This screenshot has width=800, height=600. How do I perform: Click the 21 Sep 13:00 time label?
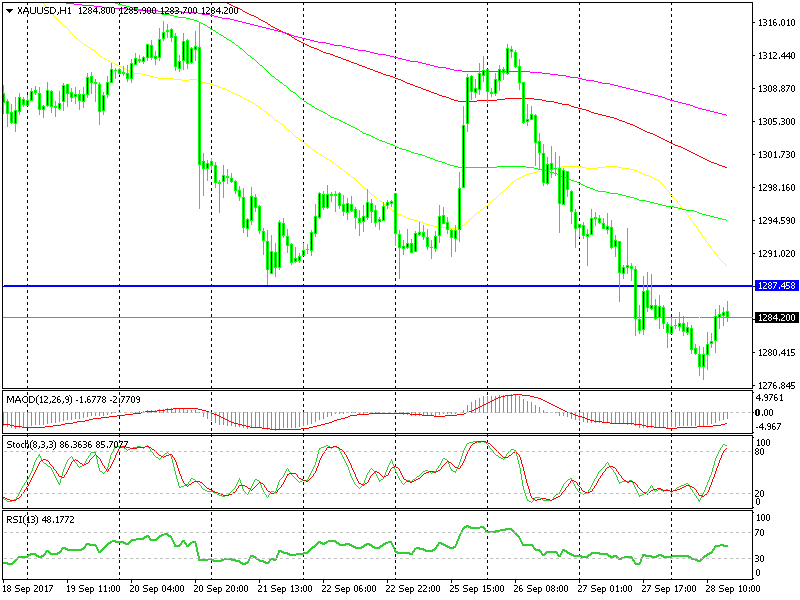pyautogui.click(x=285, y=588)
